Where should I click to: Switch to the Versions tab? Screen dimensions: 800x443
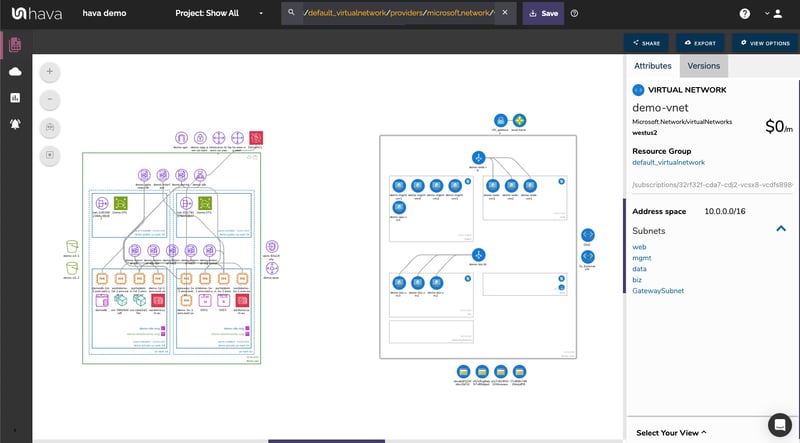[703, 65]
